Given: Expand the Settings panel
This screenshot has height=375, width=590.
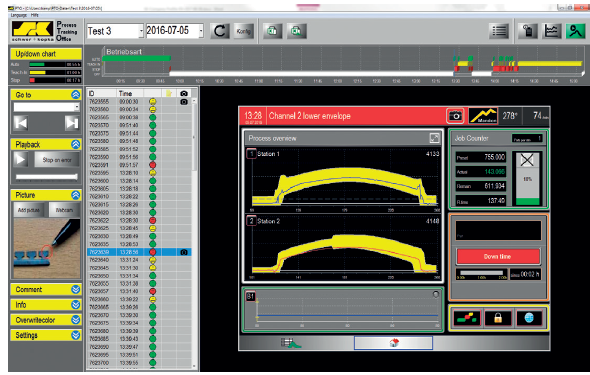Looking at the screenshot, I should point(76,335).
